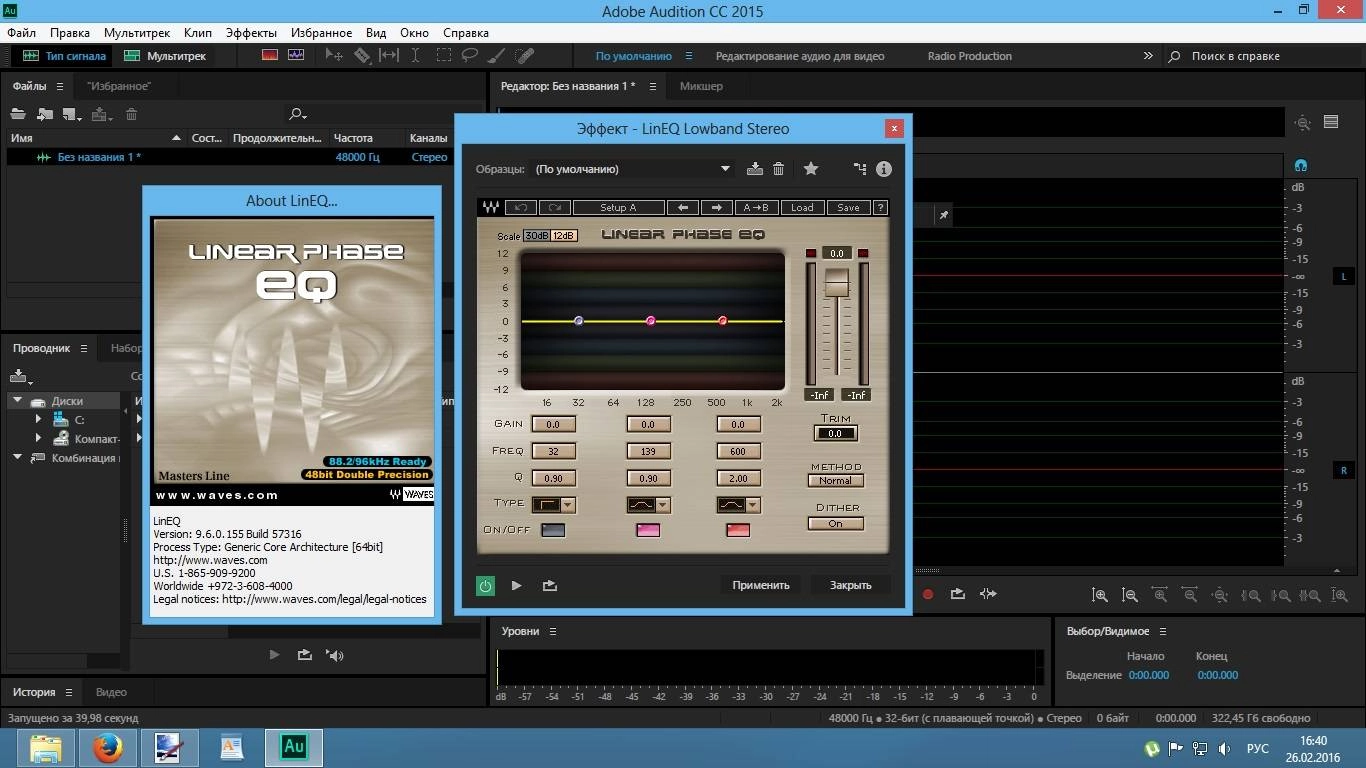Image resolution: width=1366 pixels, height=768 pixels.
Task: Open LinEQ plugin help question mark
Action: pyautogui.click(x=880, y=208)
